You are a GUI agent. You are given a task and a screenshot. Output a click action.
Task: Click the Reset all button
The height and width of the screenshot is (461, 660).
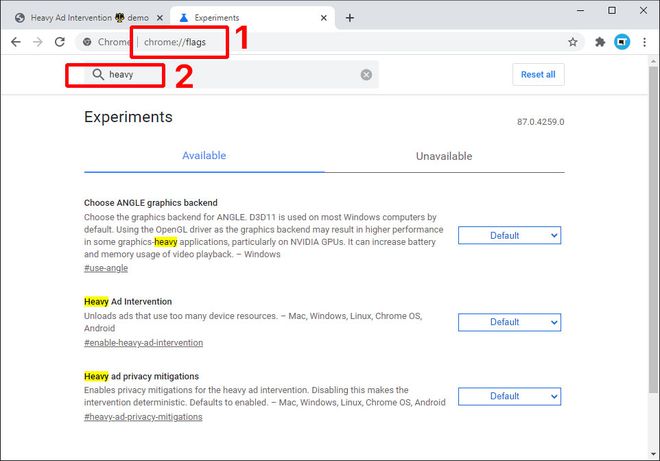[538, 75]
